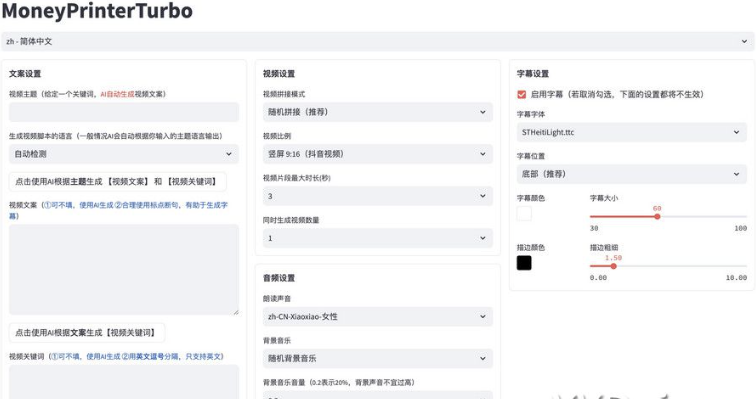The width and height of the screenshot is (756, 399).
Task: Click 点击使用AI根据文案生成【视频关键词】 button
Action: click(x=87, y=332)
